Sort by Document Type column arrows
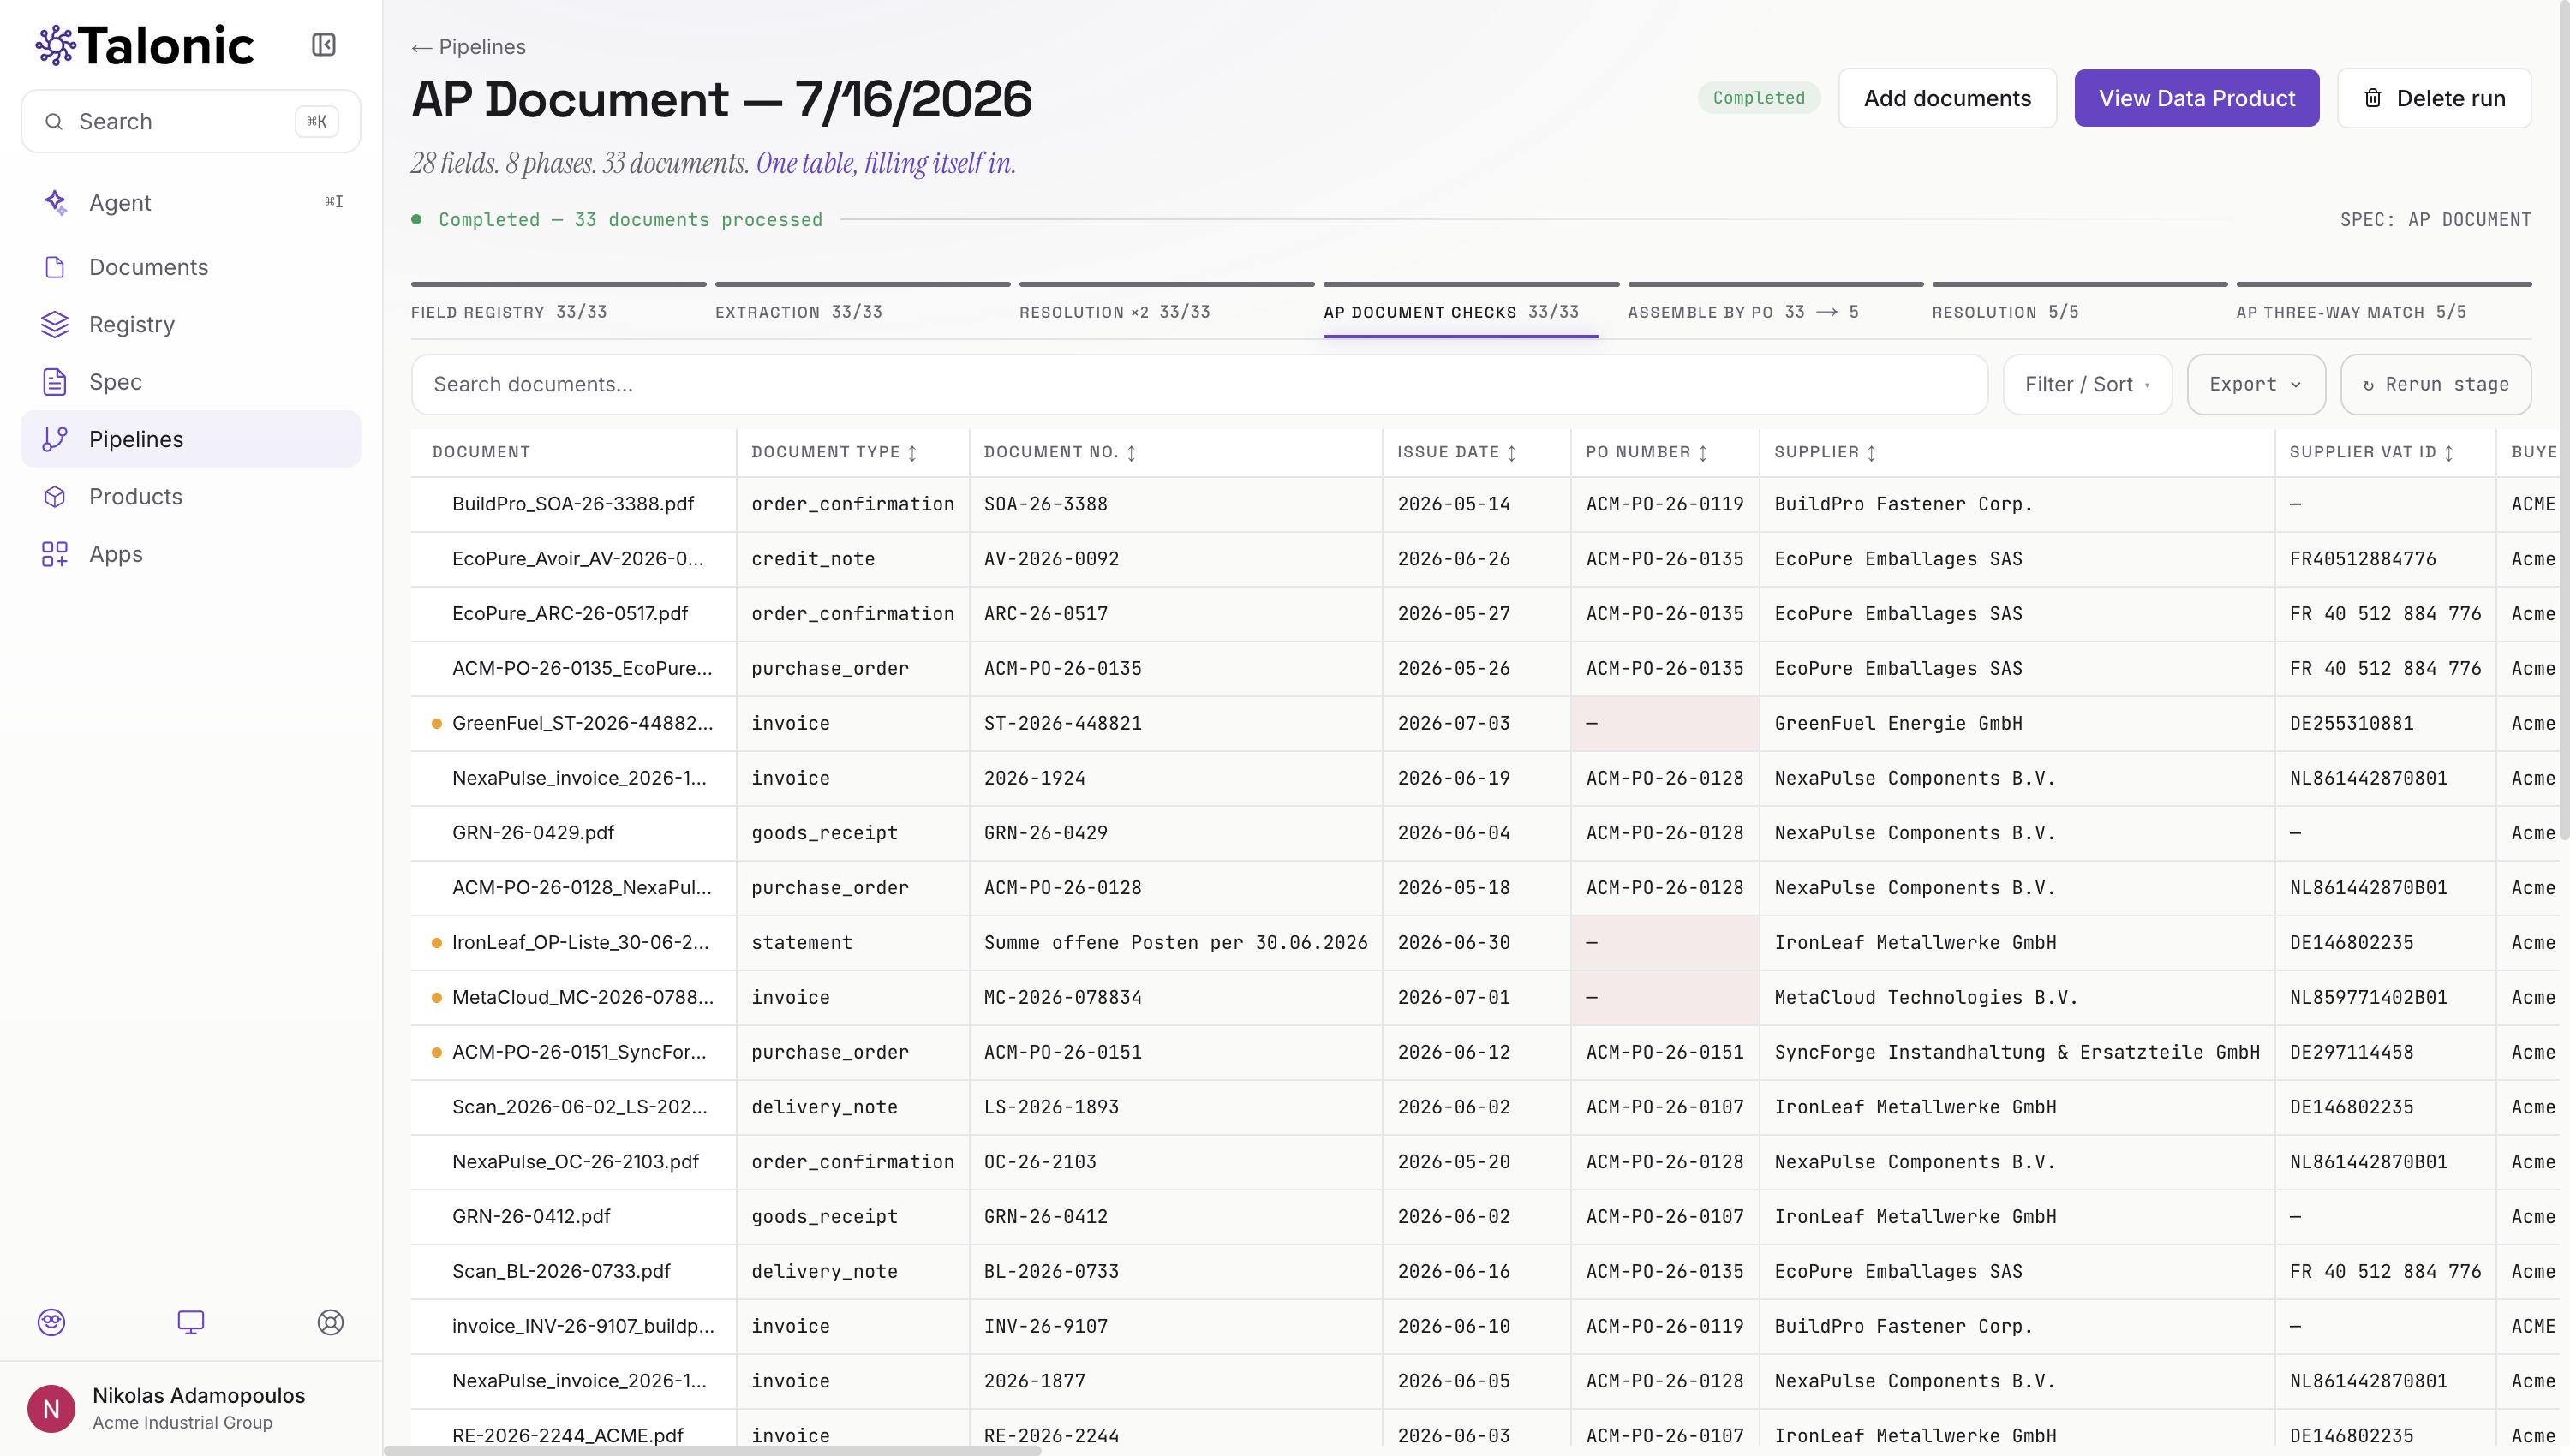This screenshot has height=1456, width=2570. pyautogui.click(x=912, y=453)
